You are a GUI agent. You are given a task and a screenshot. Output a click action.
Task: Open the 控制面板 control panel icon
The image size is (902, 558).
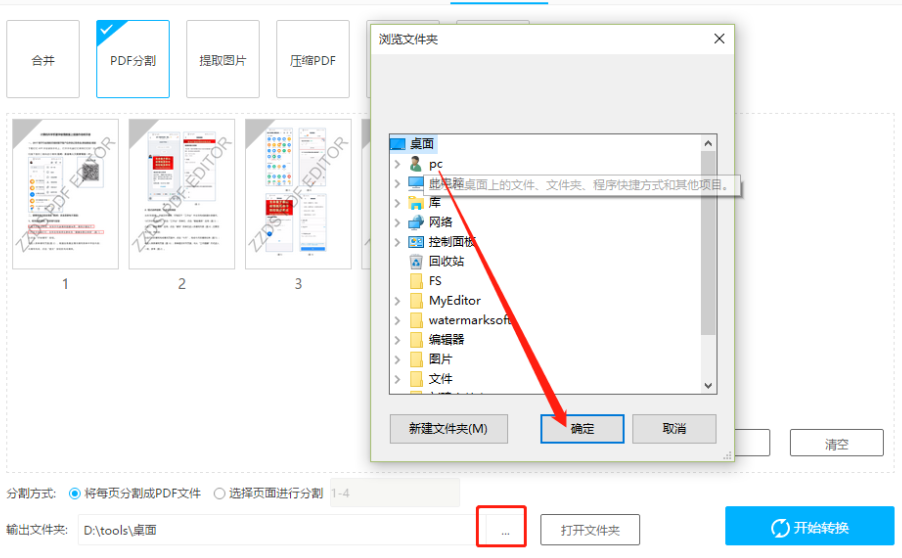point(415,242)
